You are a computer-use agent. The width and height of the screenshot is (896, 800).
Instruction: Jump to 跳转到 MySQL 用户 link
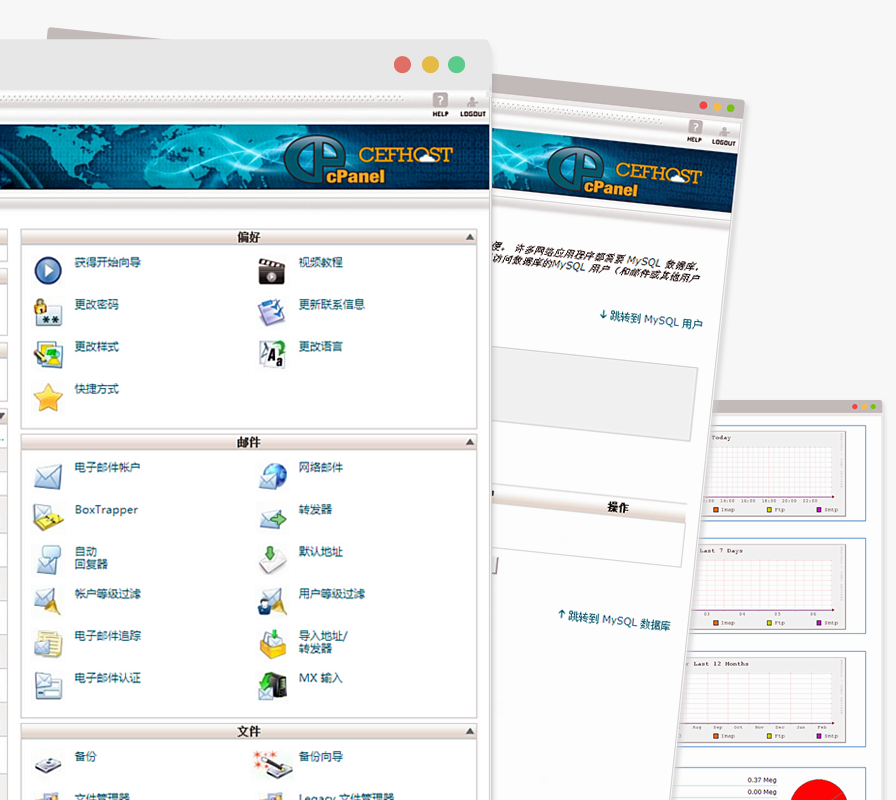[651, 319]
